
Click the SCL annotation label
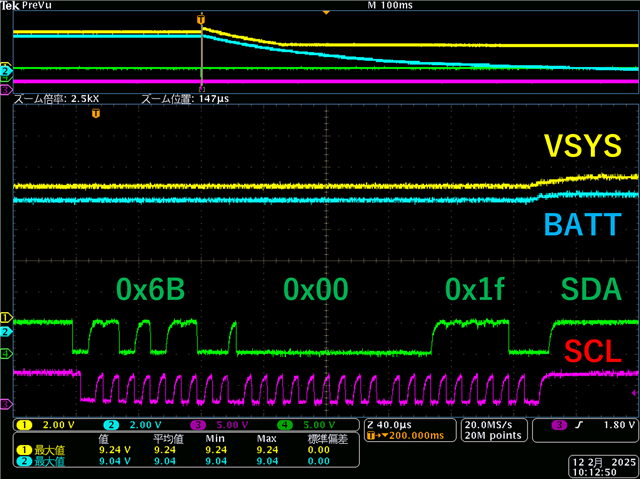coord(593,351)
